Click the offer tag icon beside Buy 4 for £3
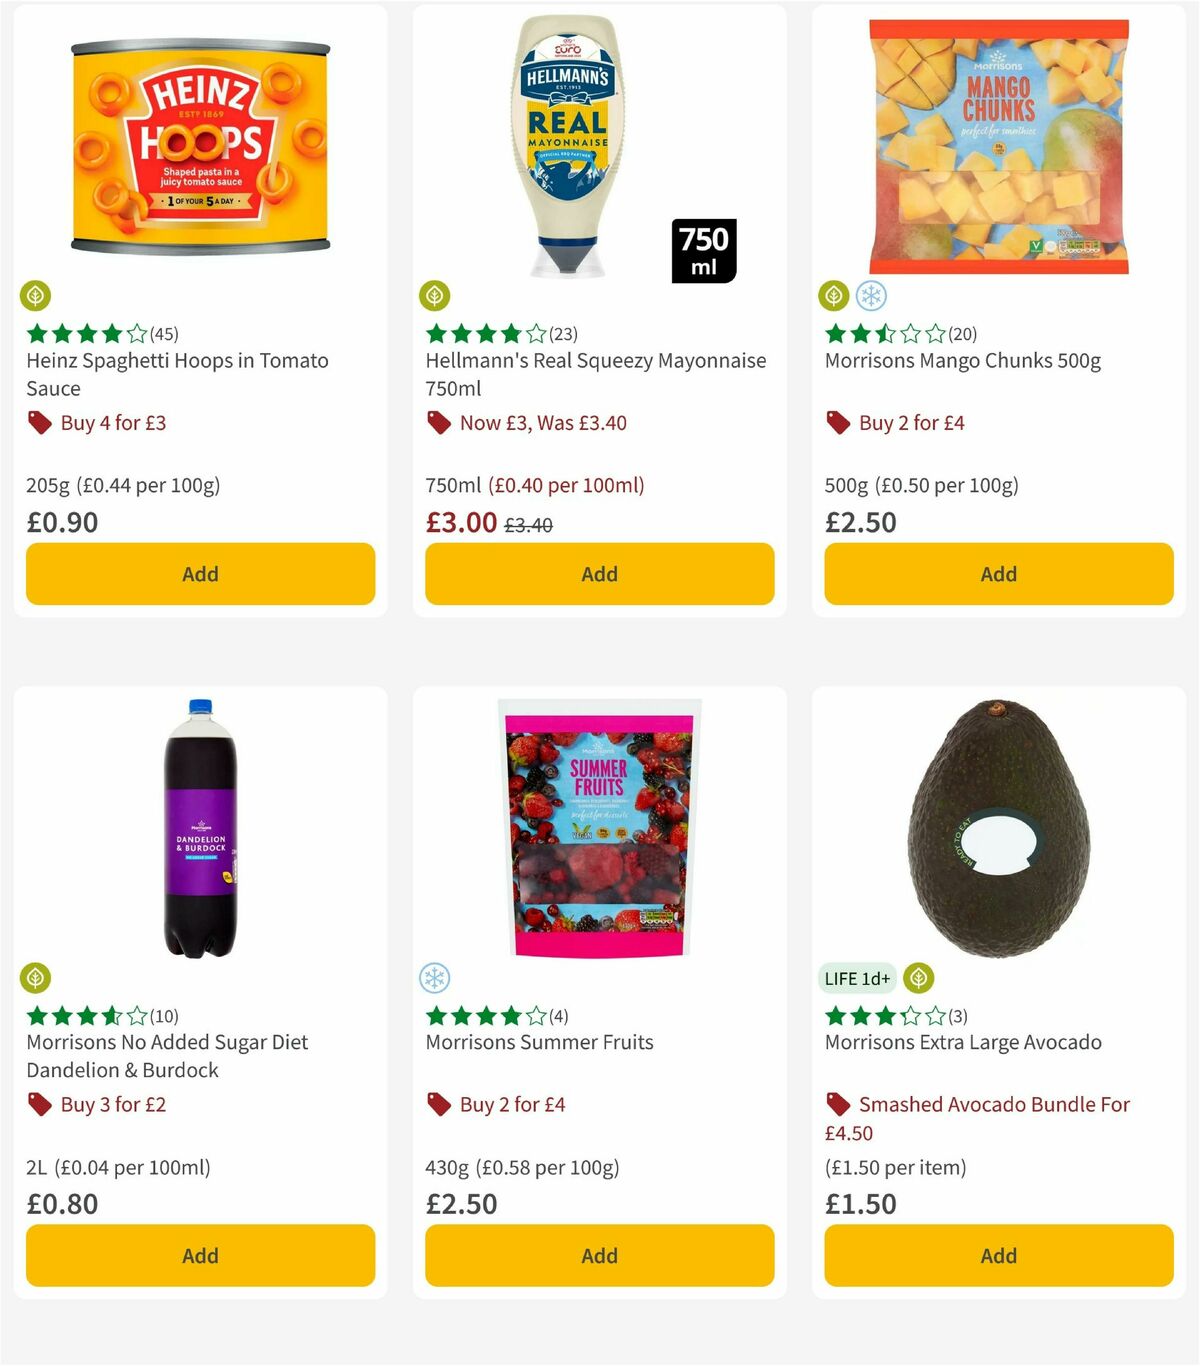The height and width of the screenshot is (1366, 1200). pyautogui.click(x=39, y=423)
